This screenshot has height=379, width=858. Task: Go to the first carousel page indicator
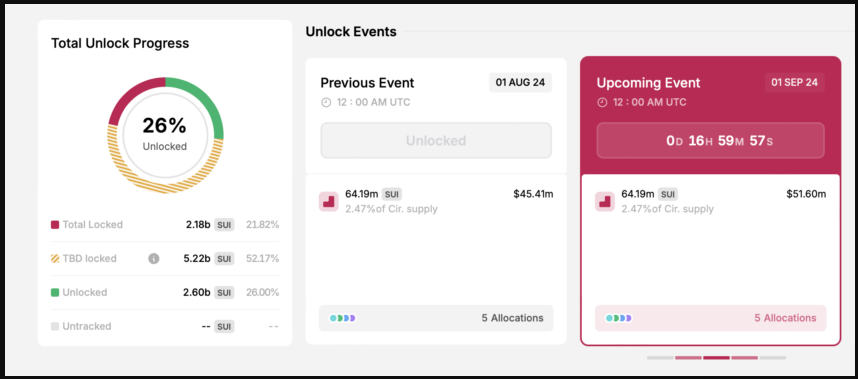[660, 358]
